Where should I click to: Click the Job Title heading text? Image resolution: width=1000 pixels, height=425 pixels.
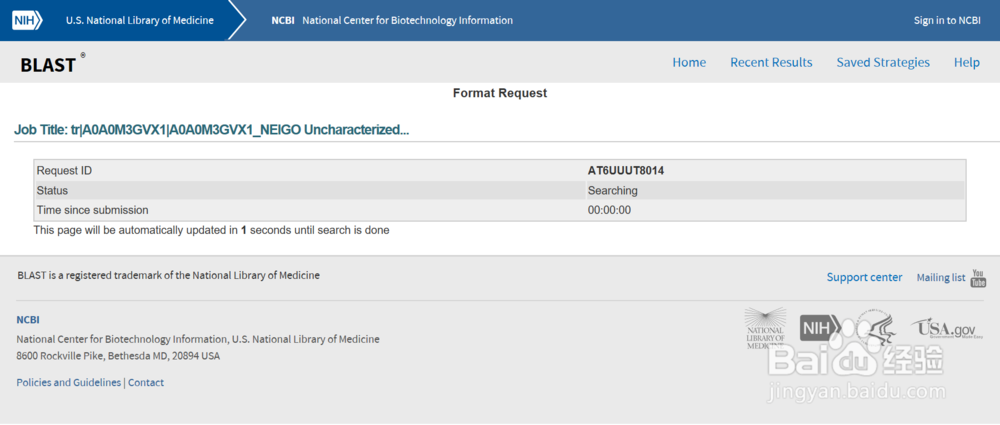[x=211, y=130]
